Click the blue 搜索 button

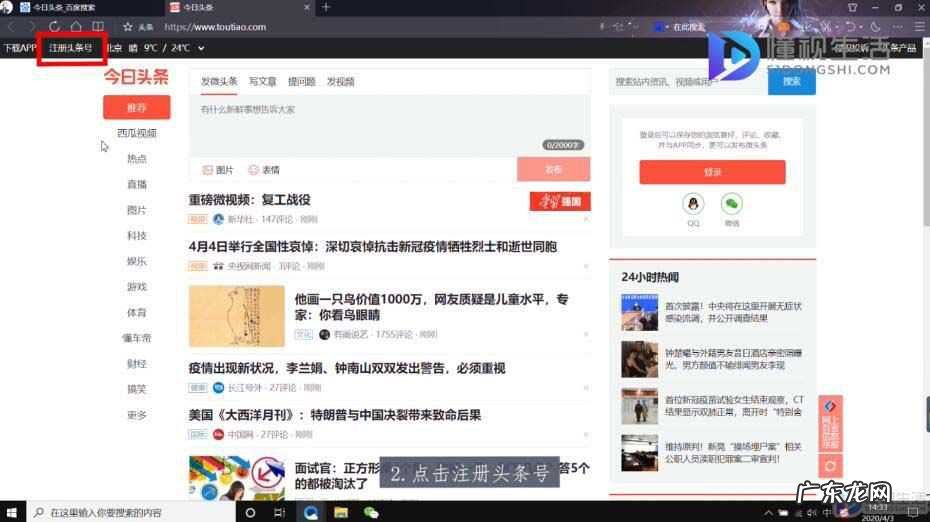[792, 82]
